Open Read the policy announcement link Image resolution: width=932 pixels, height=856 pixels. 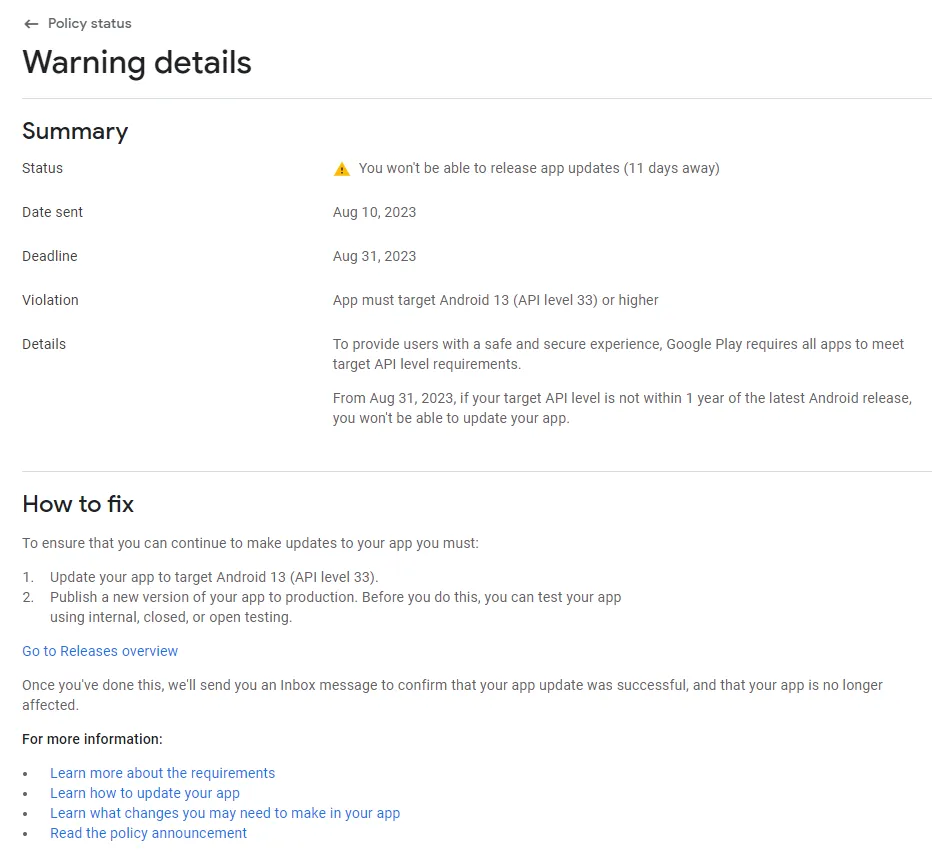pos(148,833)
